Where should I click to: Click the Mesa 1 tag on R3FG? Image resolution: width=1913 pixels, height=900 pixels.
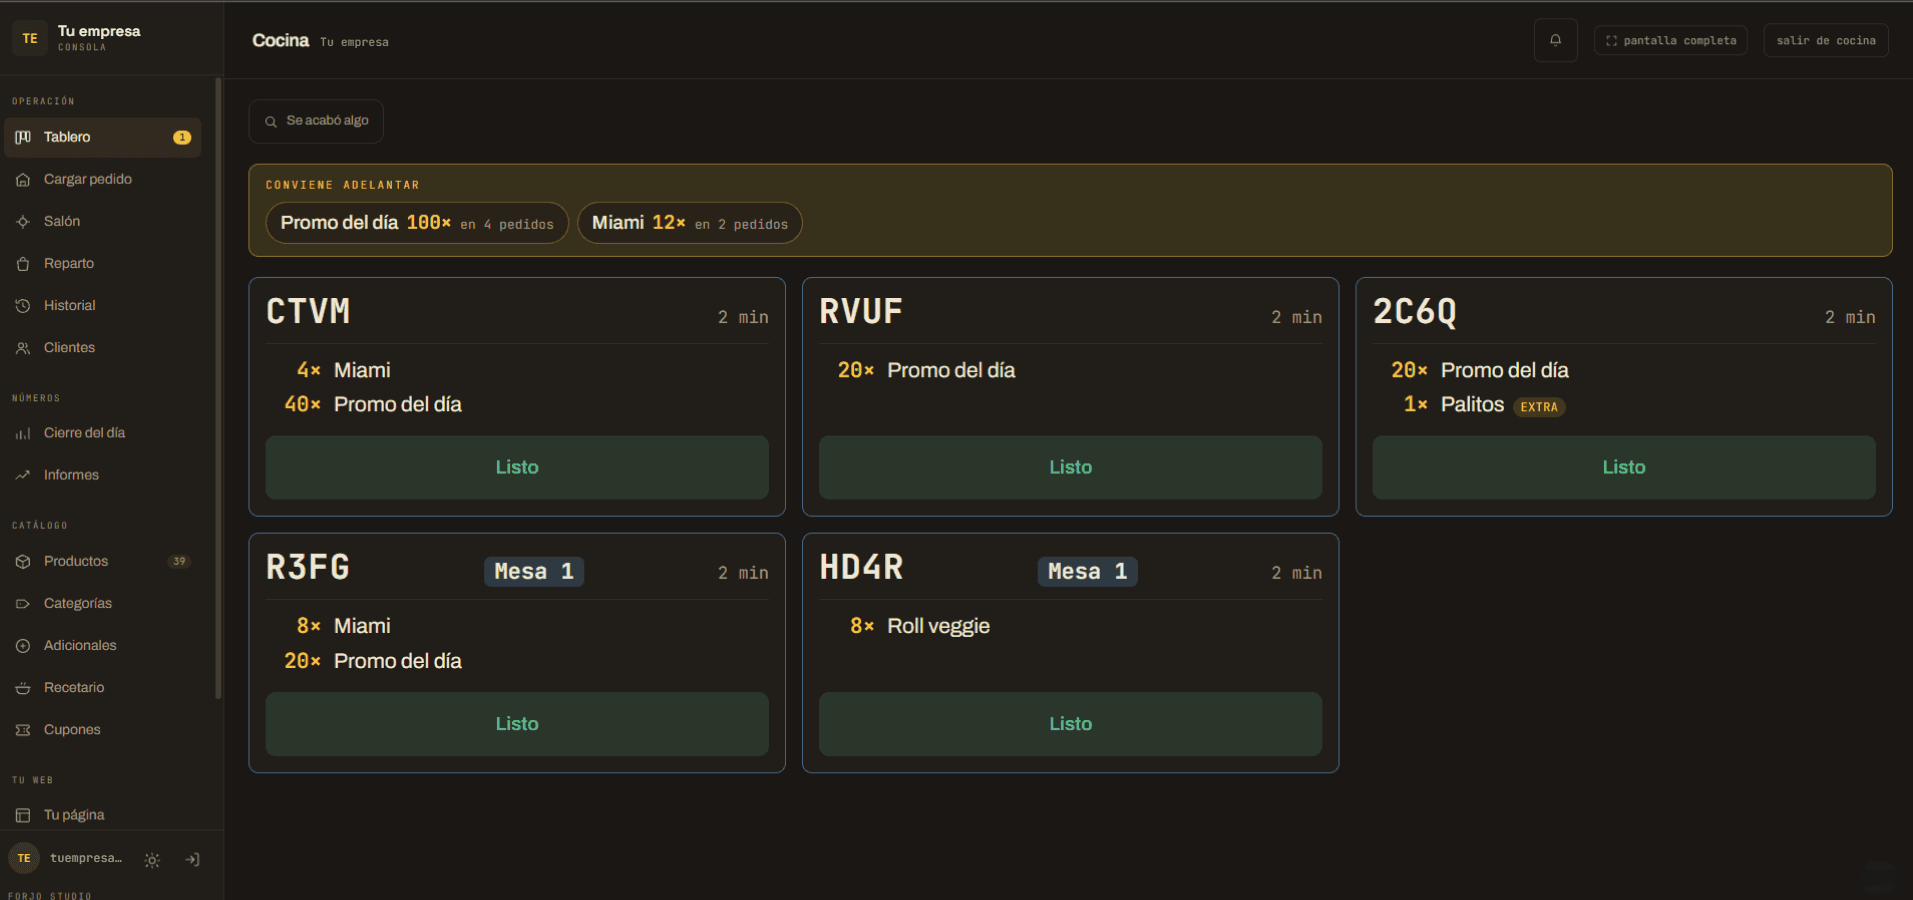pos(534,571)
